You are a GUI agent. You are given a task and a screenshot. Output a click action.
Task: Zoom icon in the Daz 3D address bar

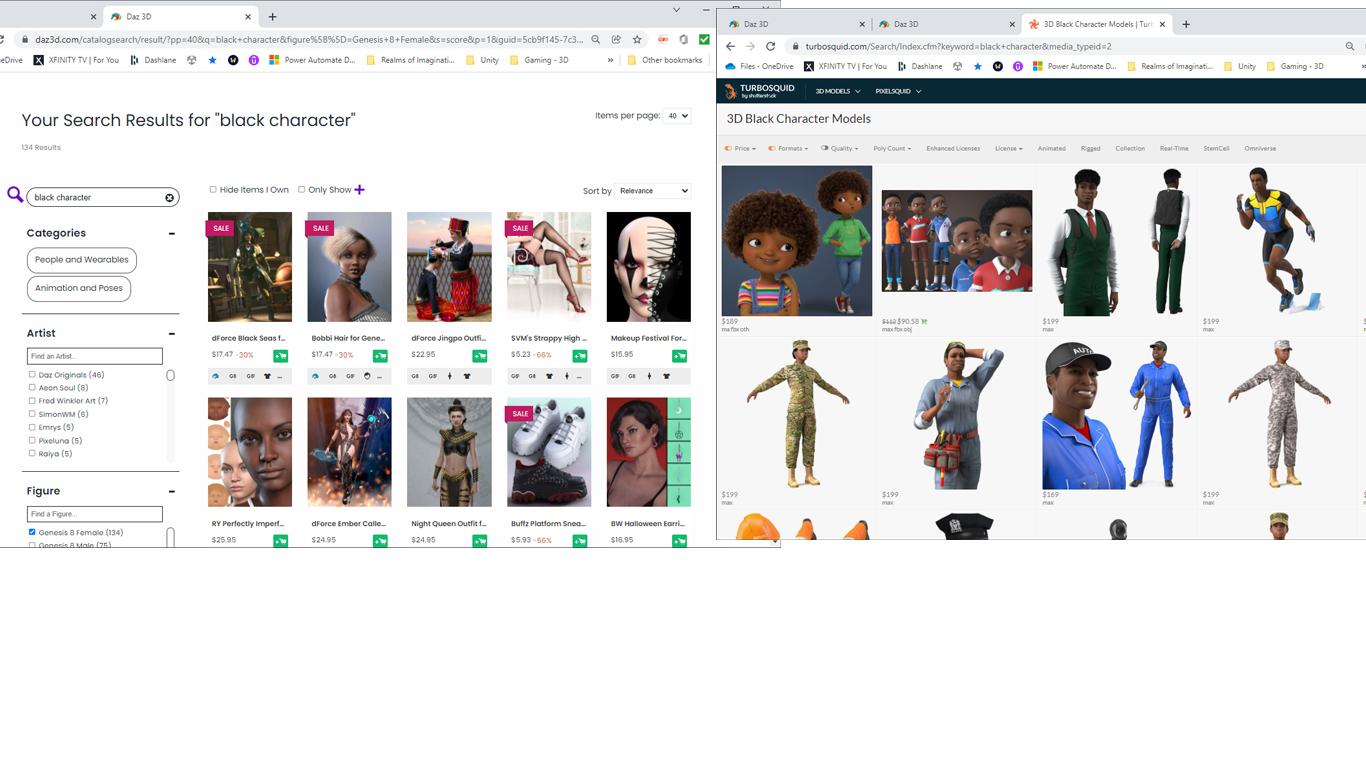(596, 40)
